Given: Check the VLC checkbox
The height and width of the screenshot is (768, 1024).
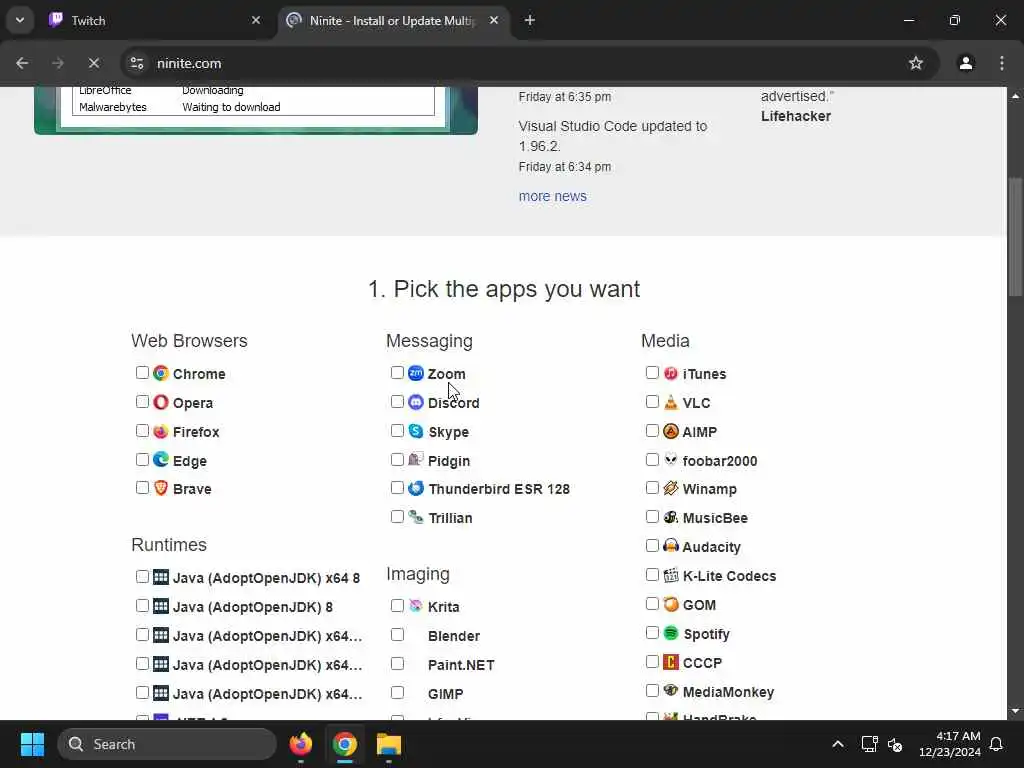Looking at the screenshot, I should [x=652, y=402].
